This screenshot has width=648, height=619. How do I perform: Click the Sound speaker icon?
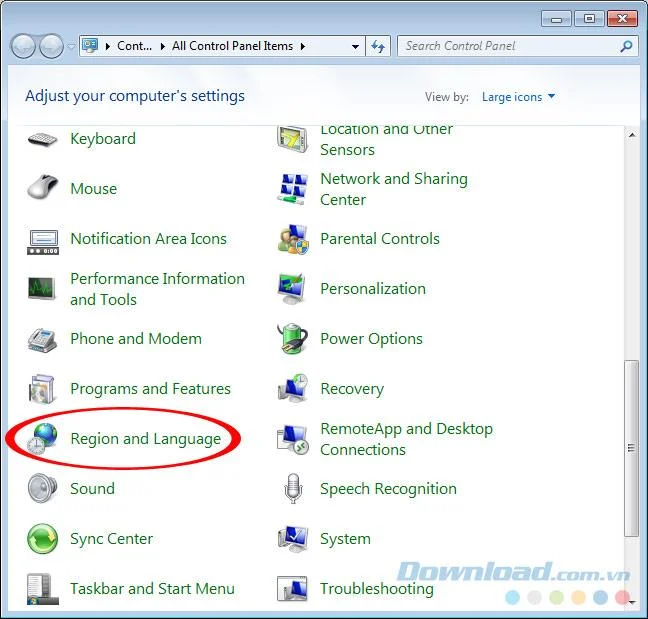pos(42,488)
